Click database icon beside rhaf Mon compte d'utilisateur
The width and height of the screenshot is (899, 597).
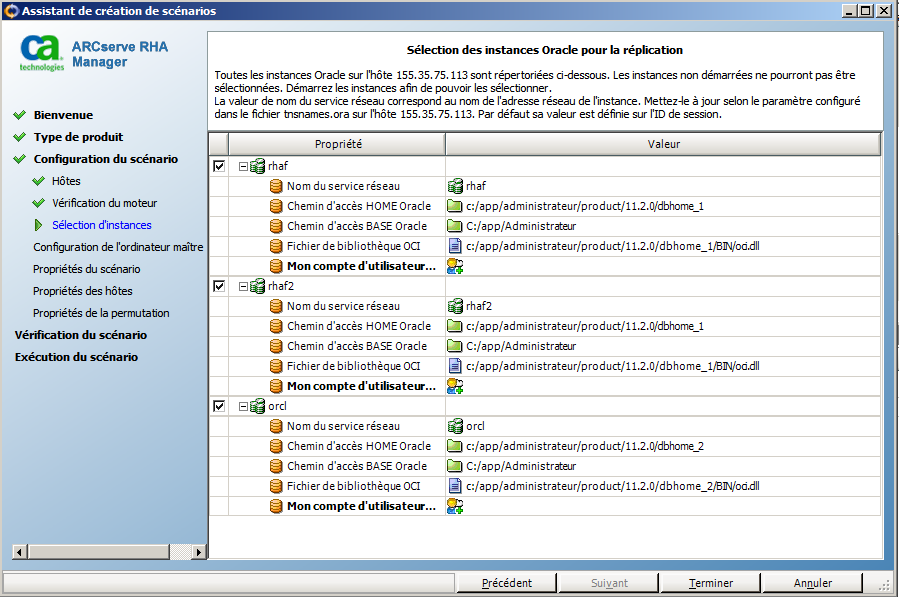pyautogui.click(x=276, y=266)
